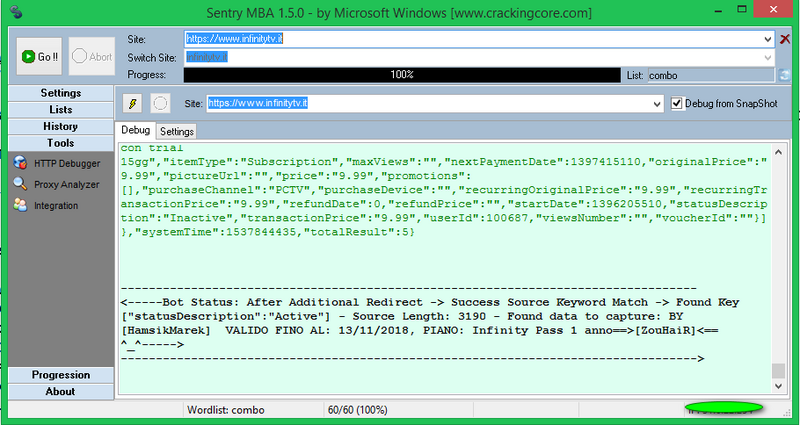
Task: Open the Settings sidebar section
Action: pos(61,93)
